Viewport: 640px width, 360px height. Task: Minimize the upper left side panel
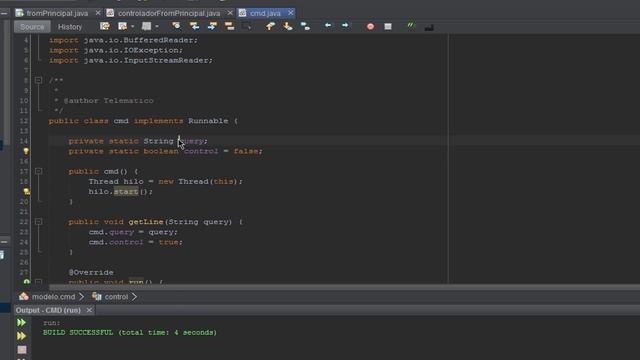pyautogui.click(x=4, y=13)
